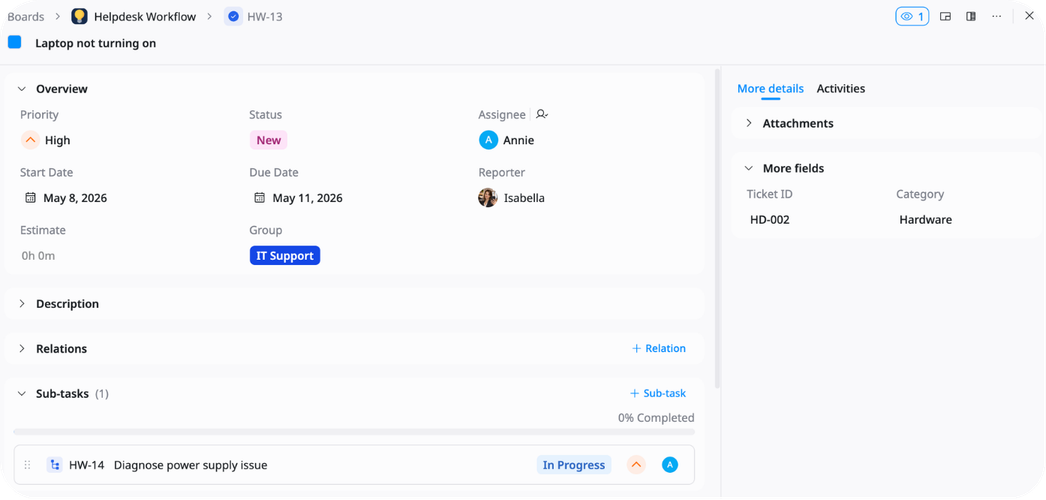Open the IT Support group selector
Viewport: 1046px width, 500px height.
[x=285, y=255]
